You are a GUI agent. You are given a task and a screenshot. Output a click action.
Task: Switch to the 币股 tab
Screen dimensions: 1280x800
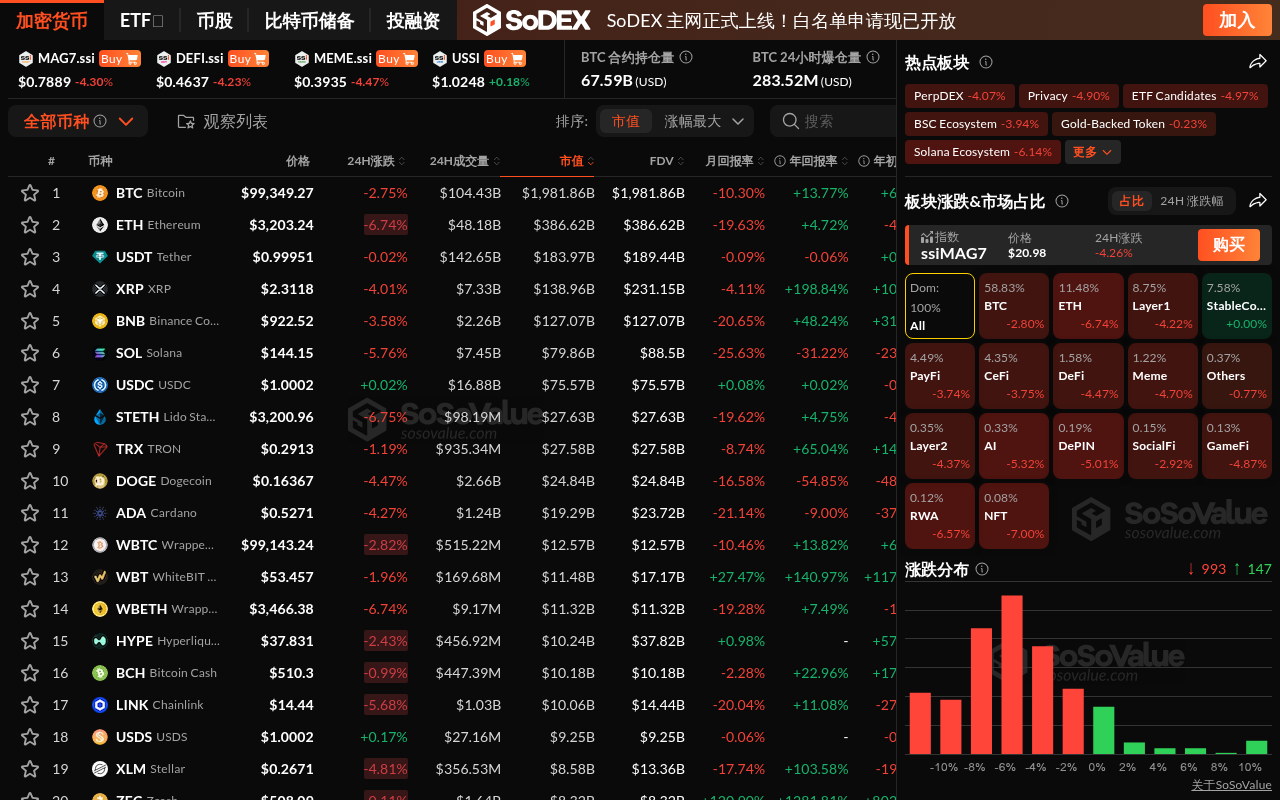(214, 20)
